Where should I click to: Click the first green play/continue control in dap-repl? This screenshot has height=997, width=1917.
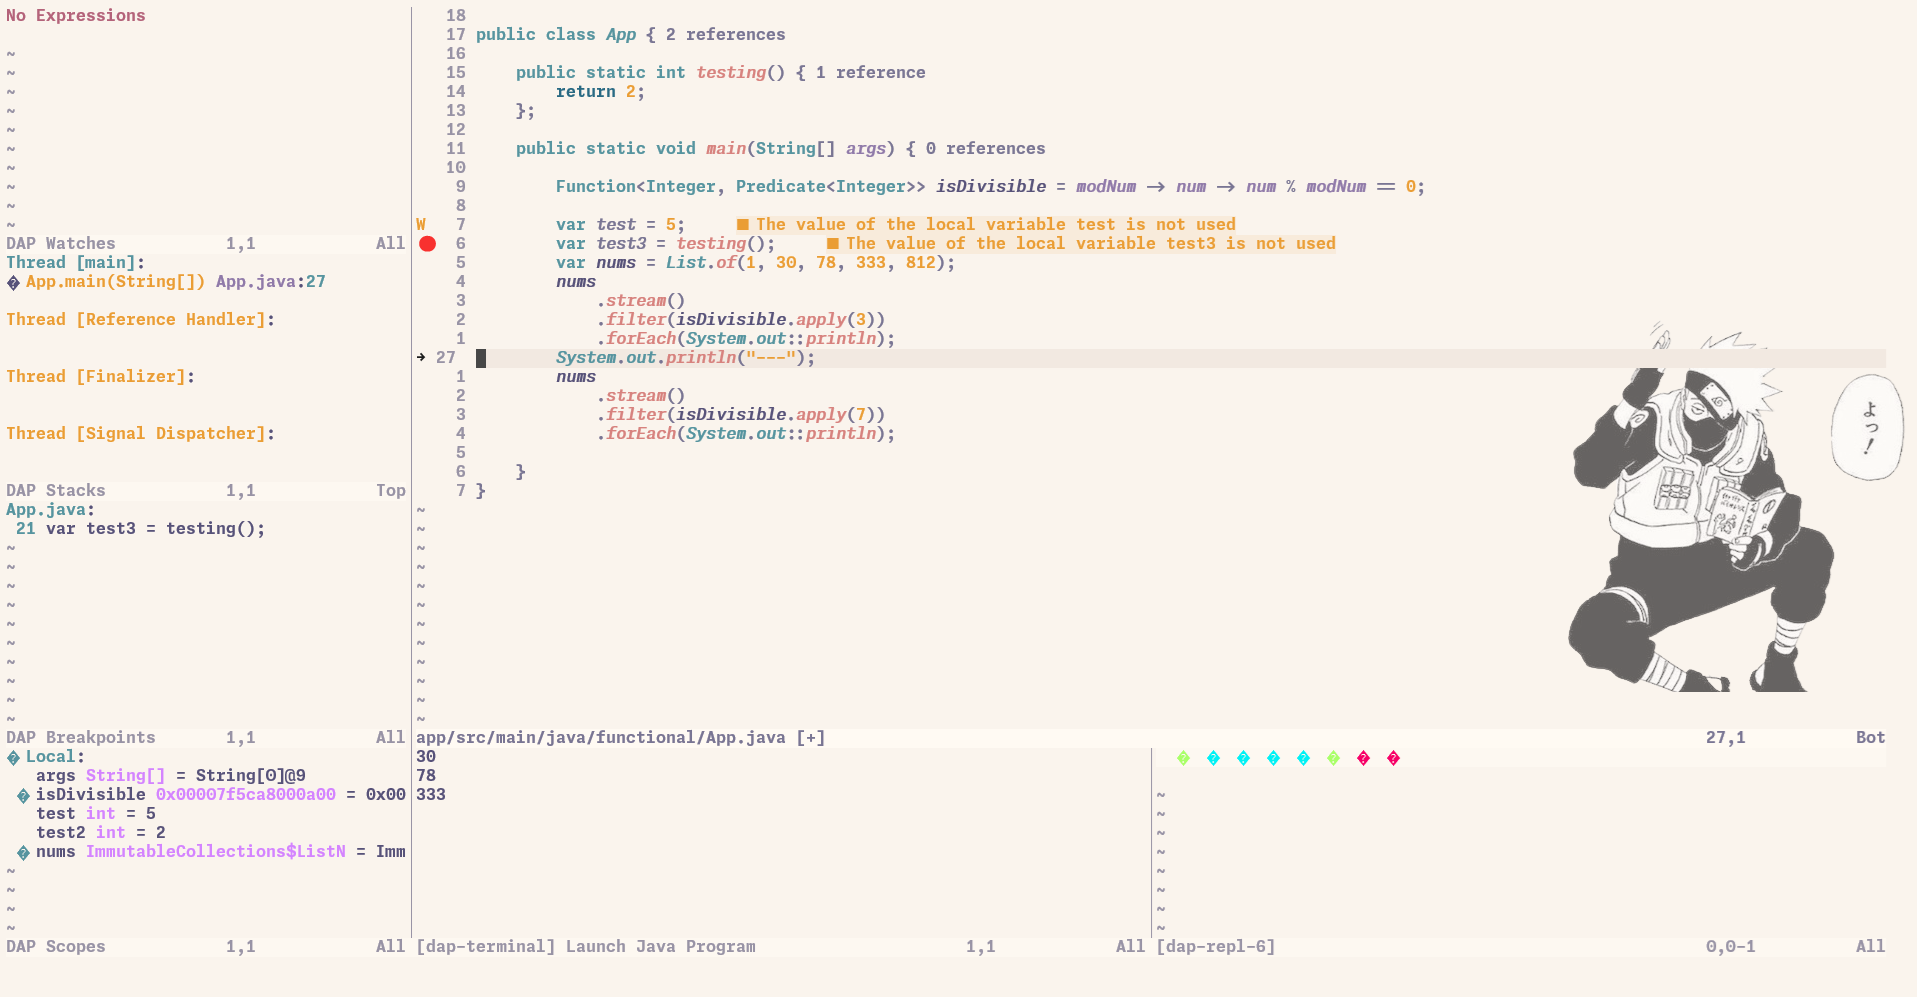point(1183,758)
